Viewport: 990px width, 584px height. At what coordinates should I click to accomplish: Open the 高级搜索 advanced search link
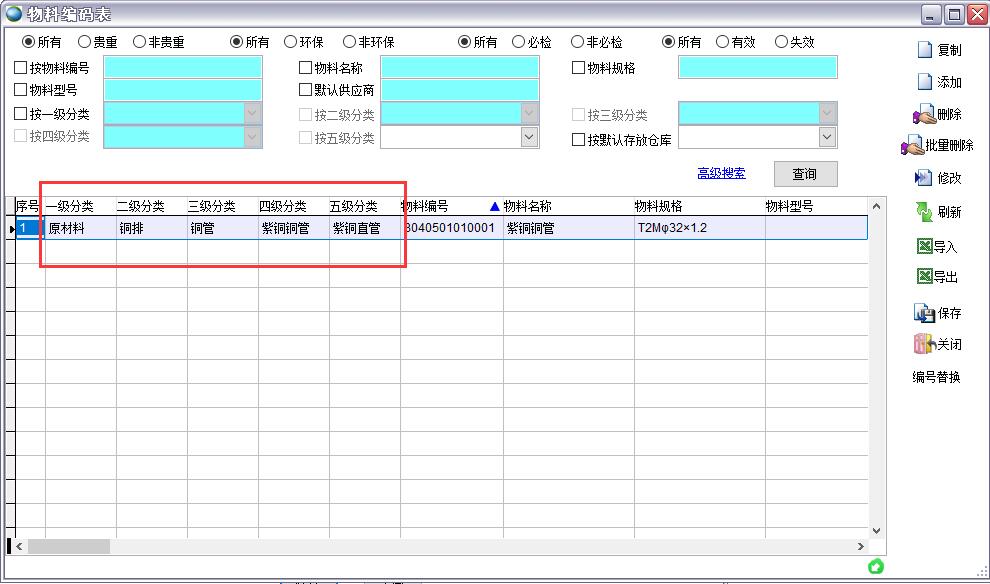click(x=721, y=173)
